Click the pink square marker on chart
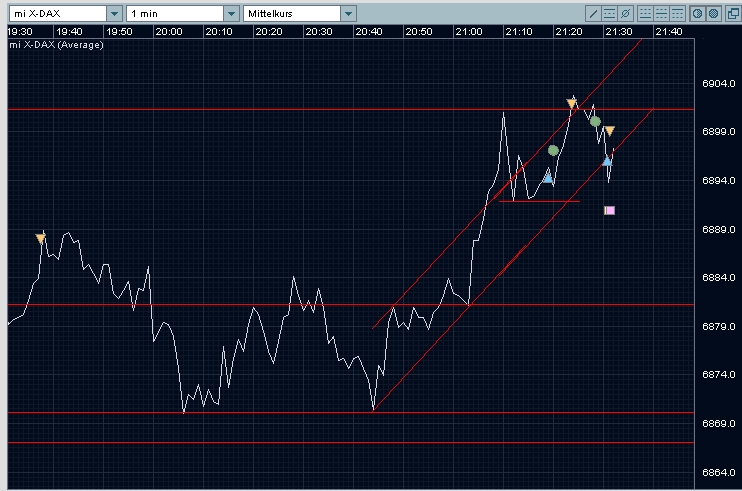Screen dimensions: 742x491 (x=610, y=210)
